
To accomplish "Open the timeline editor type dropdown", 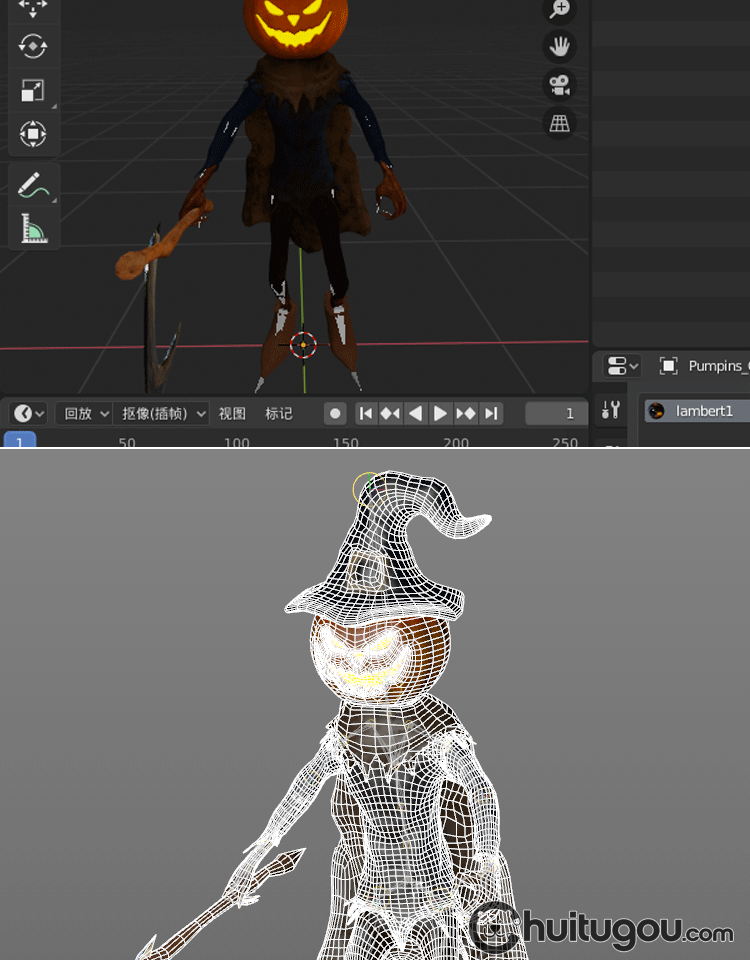I will 28,413.
